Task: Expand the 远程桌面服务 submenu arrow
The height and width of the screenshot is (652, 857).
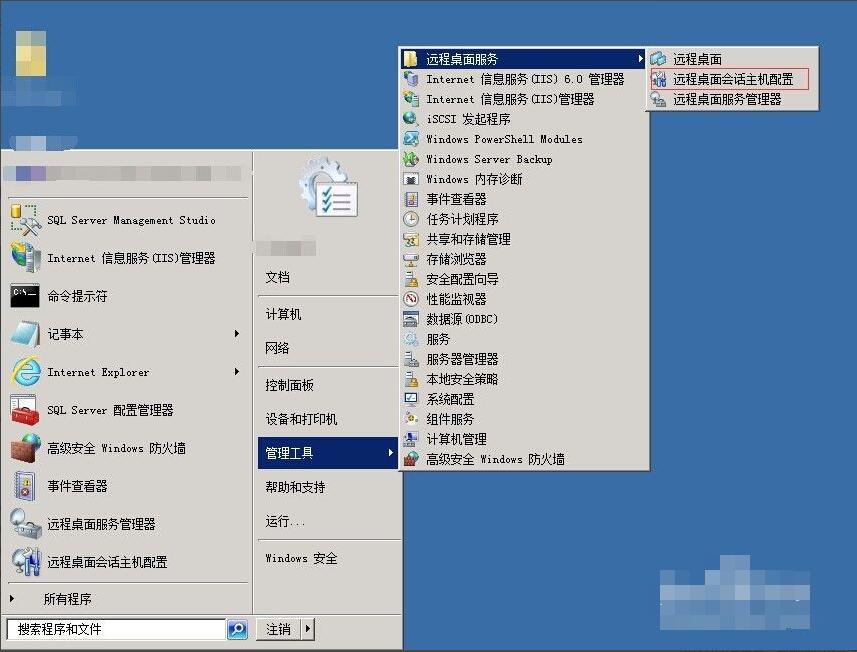Action: [641, 58]
